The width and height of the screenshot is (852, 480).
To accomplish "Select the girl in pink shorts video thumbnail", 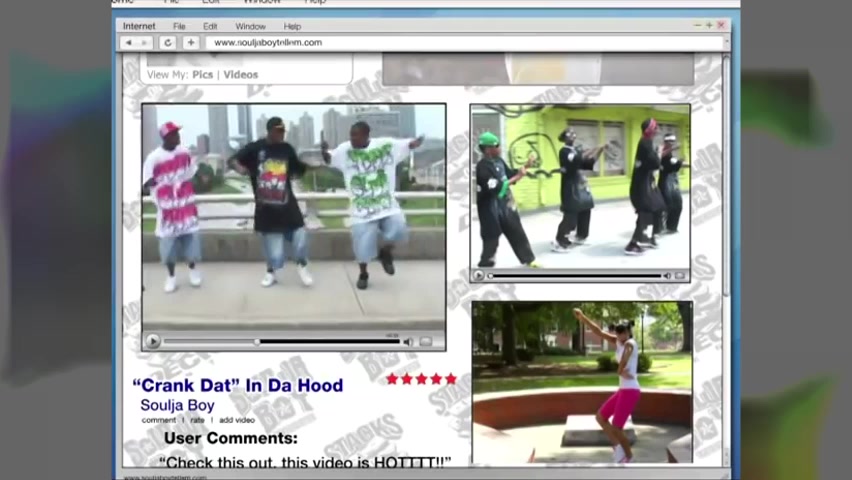I will 582,382.
